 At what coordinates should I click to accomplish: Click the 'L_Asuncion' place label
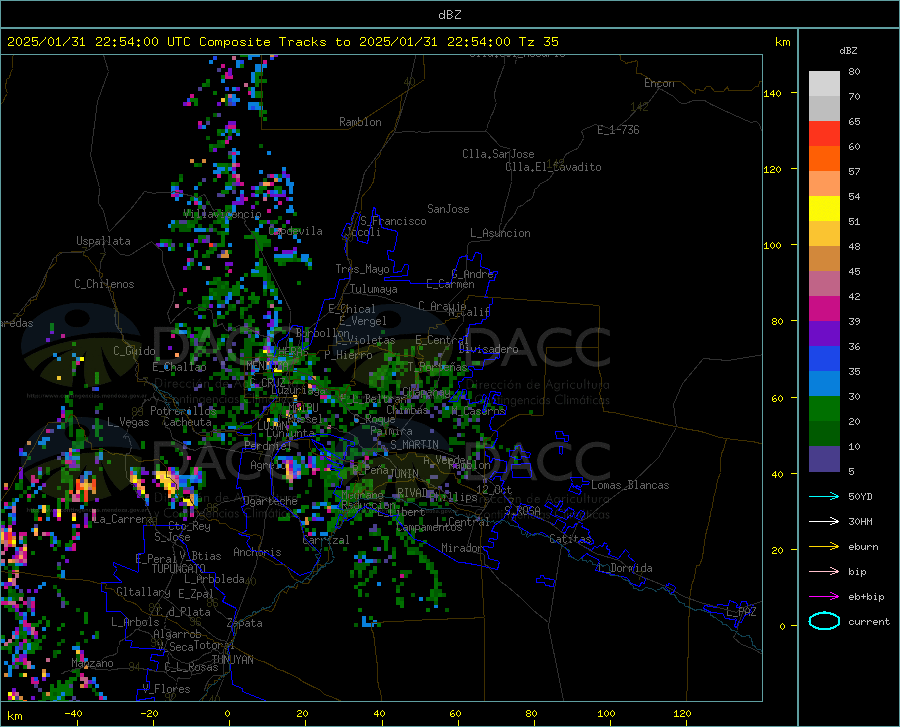tap(500, 233)
